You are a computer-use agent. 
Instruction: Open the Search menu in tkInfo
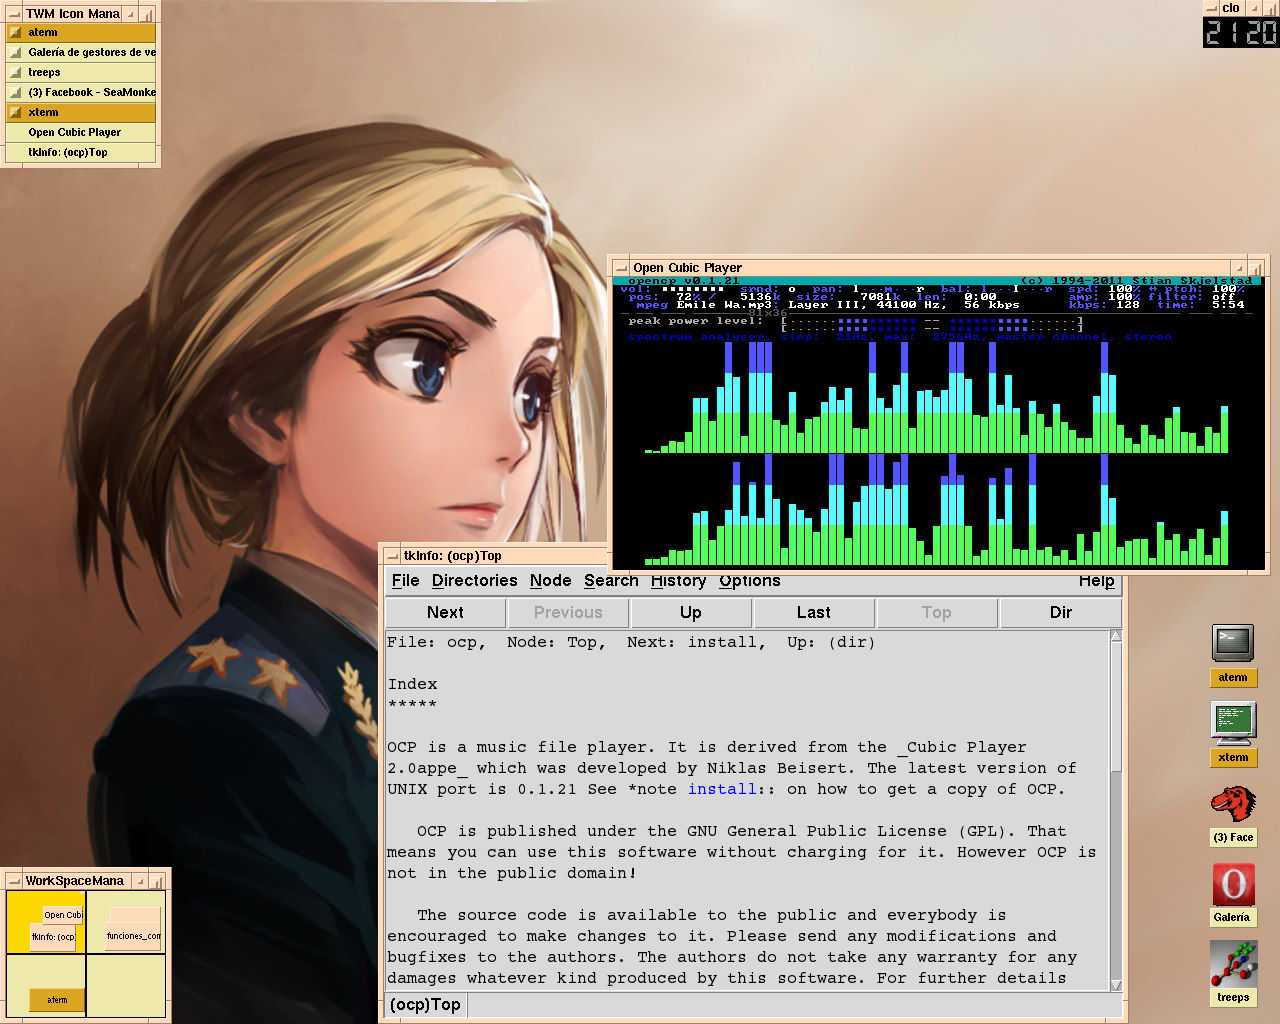point(611,580)
